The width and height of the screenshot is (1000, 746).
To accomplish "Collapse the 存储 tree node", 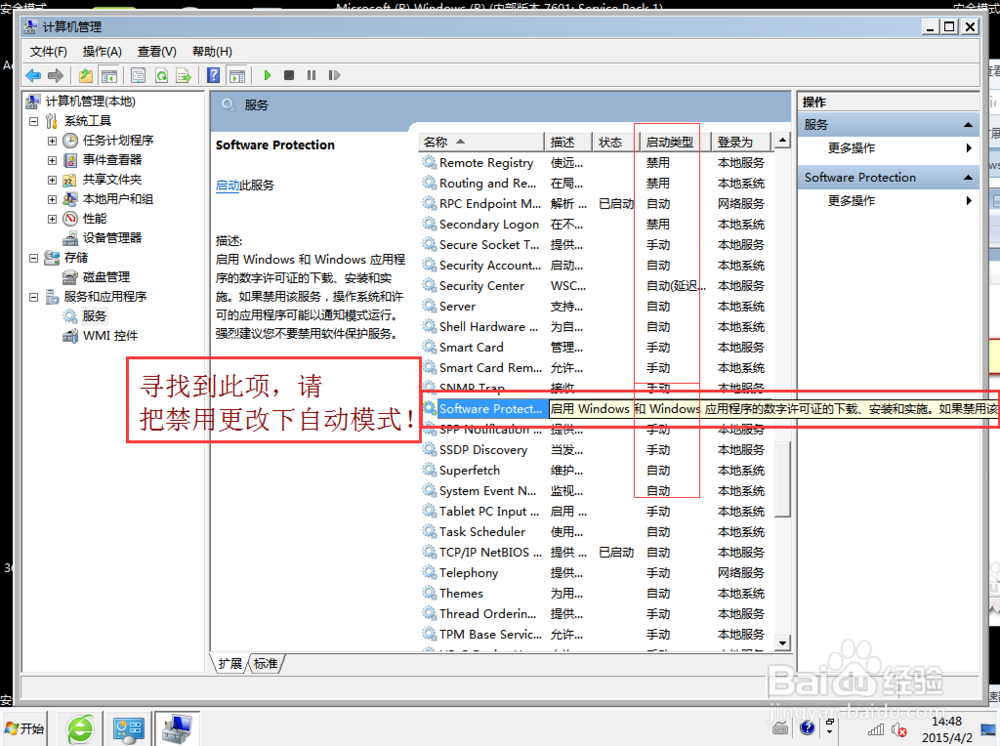I will click(x=33, y=257).
